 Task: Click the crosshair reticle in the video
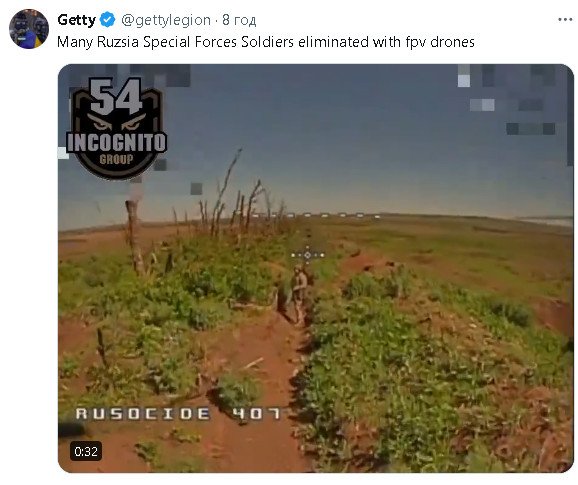pyautogui.click(x=307, y=255)
